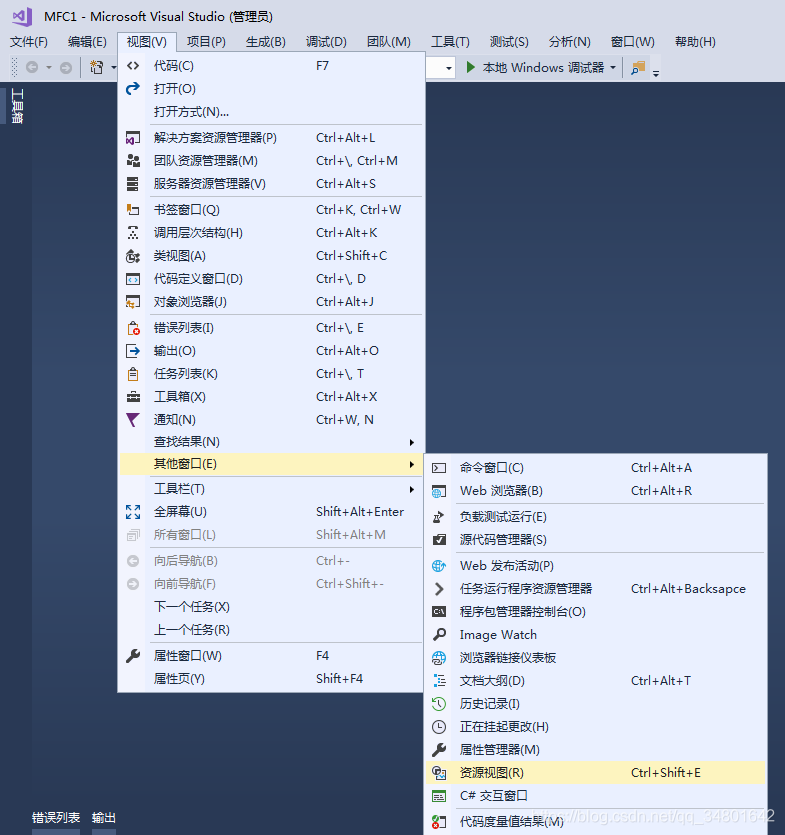Click the Visual Studio logo in title bar

click(22, 17)
